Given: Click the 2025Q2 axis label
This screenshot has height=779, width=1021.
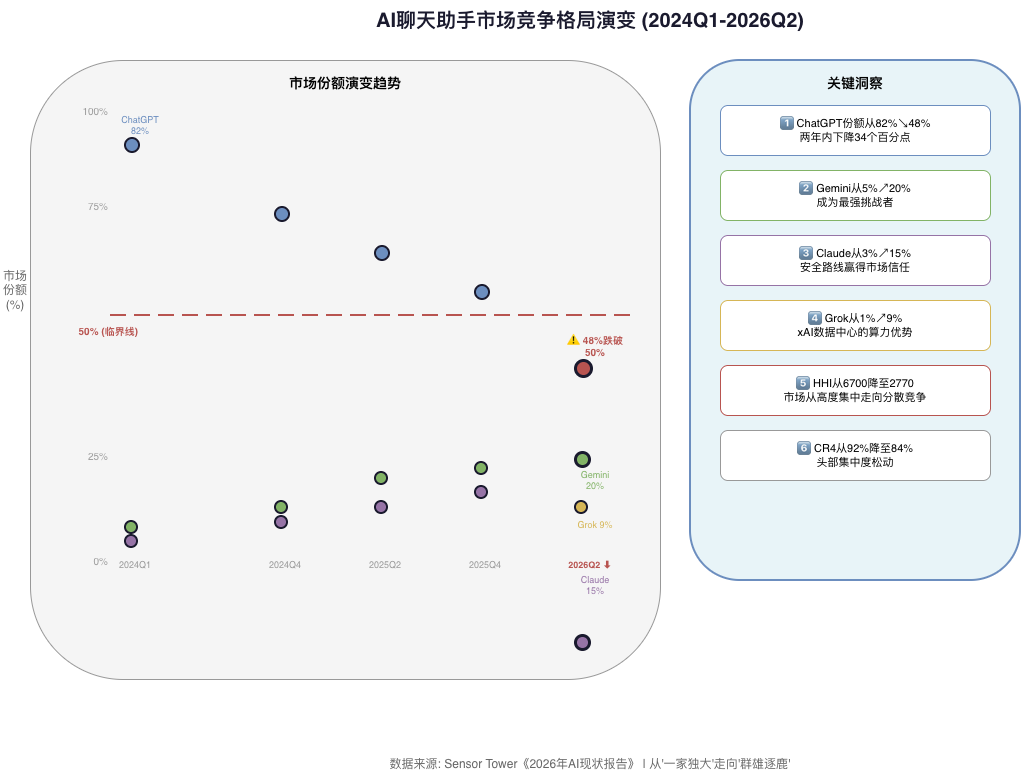Looking at the screenshot, I should click(x=385, y=565).
